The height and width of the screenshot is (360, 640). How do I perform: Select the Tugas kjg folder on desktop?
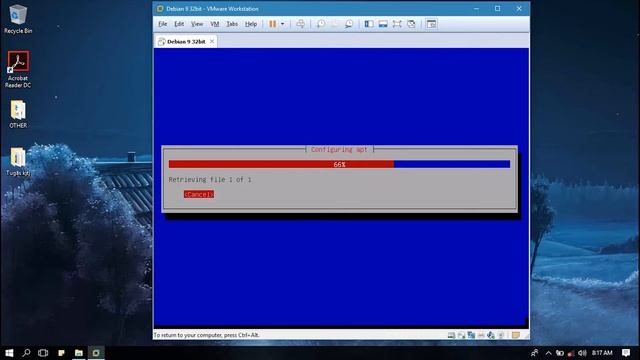18,162
